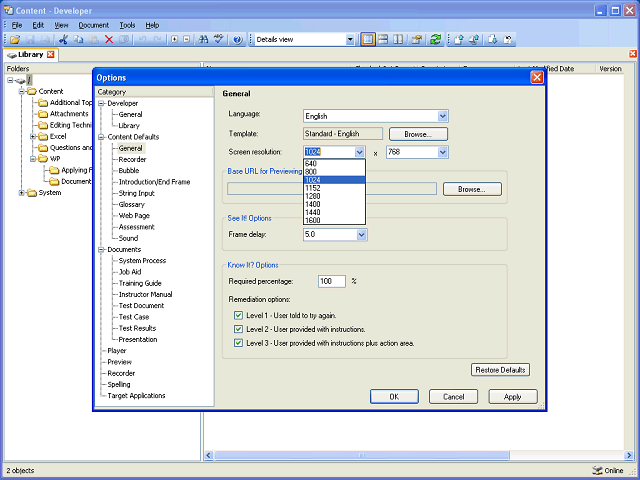Click the Cancel Check Out toolbar icon
640x480 pixels.
(508, 40)
